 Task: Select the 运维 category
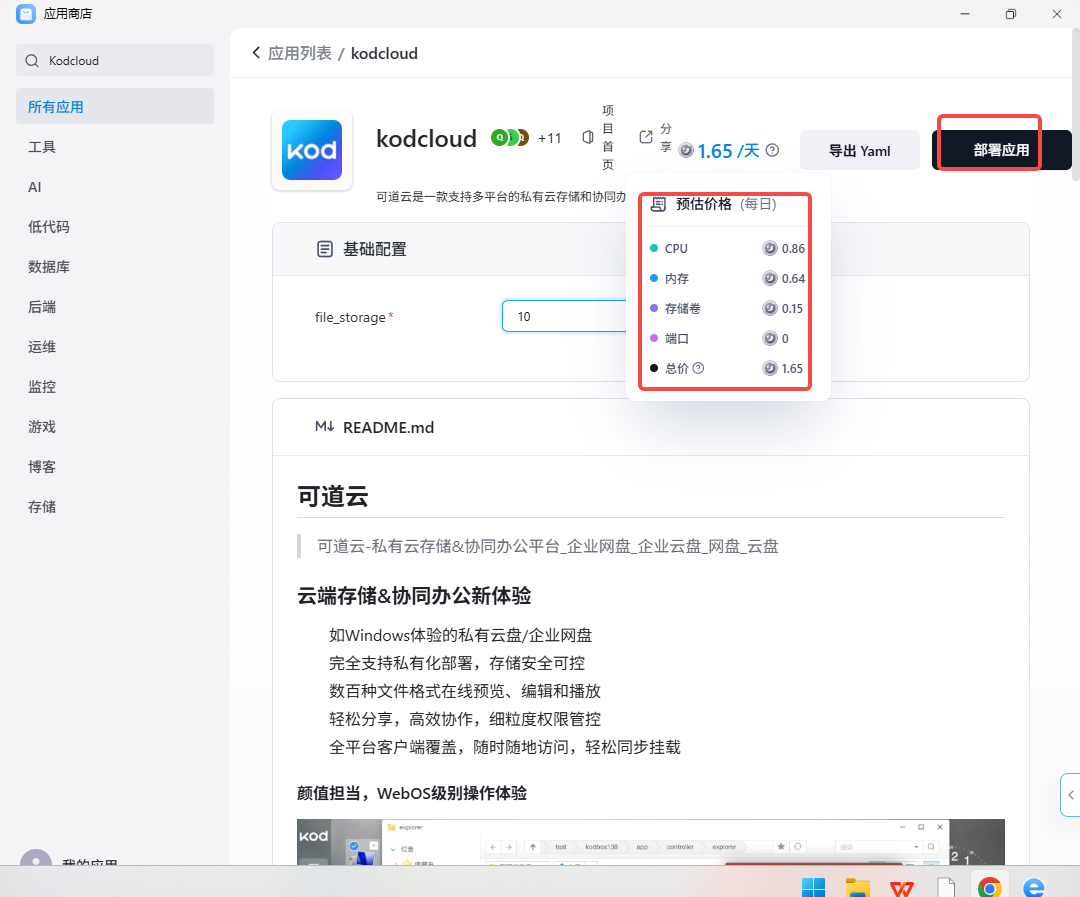click(115, 347)
